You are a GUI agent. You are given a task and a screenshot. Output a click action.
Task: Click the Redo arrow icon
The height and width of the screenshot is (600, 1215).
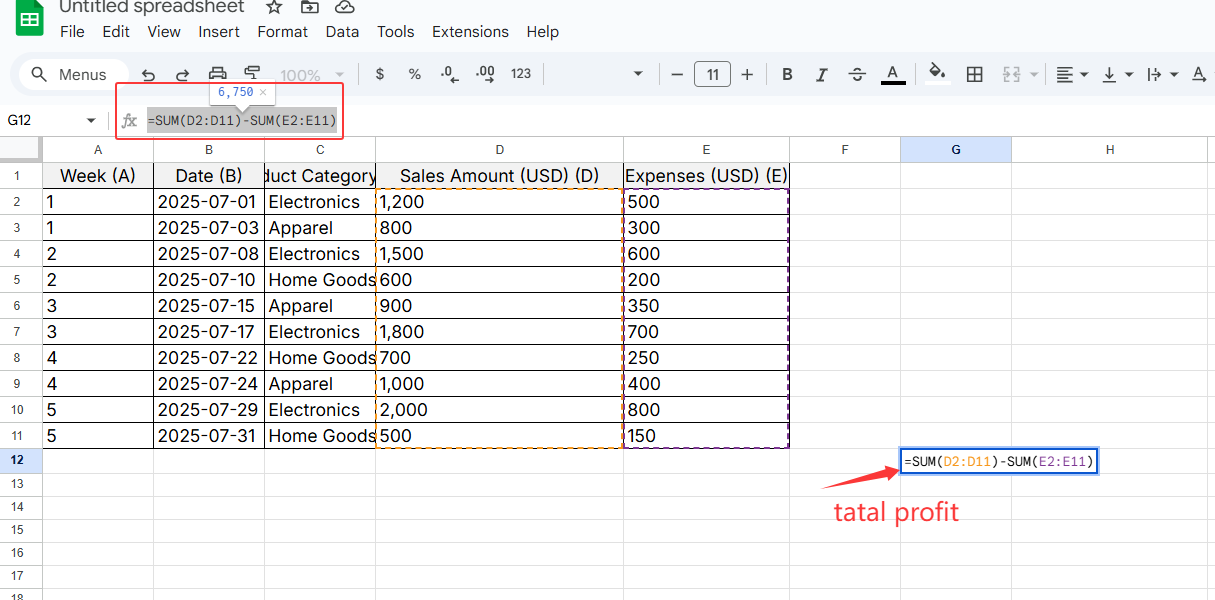182,74
